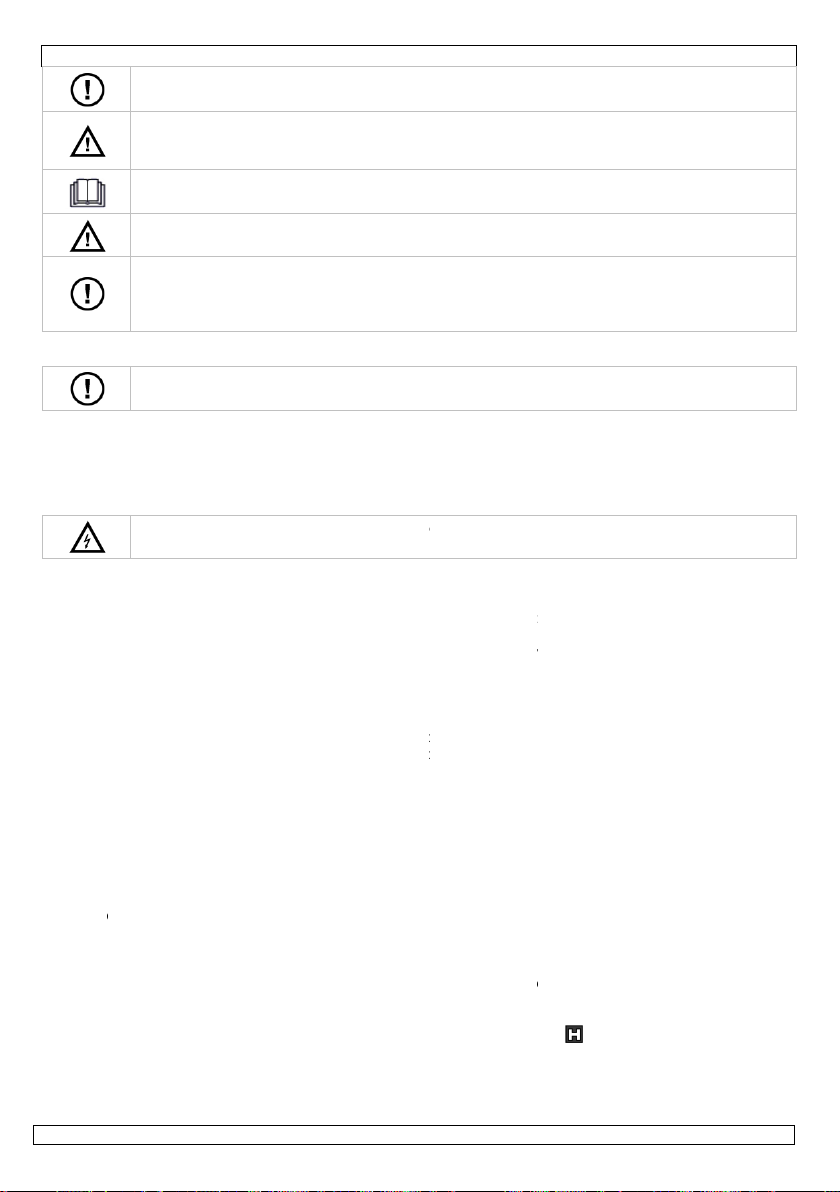Click the warning triangle below the book icon
This screenshot has width=840, height=1192.
[x=87, y=236]
